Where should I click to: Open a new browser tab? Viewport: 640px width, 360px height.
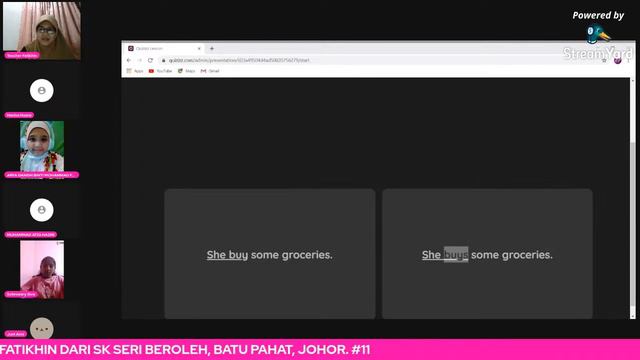click(x=212, y=48)
